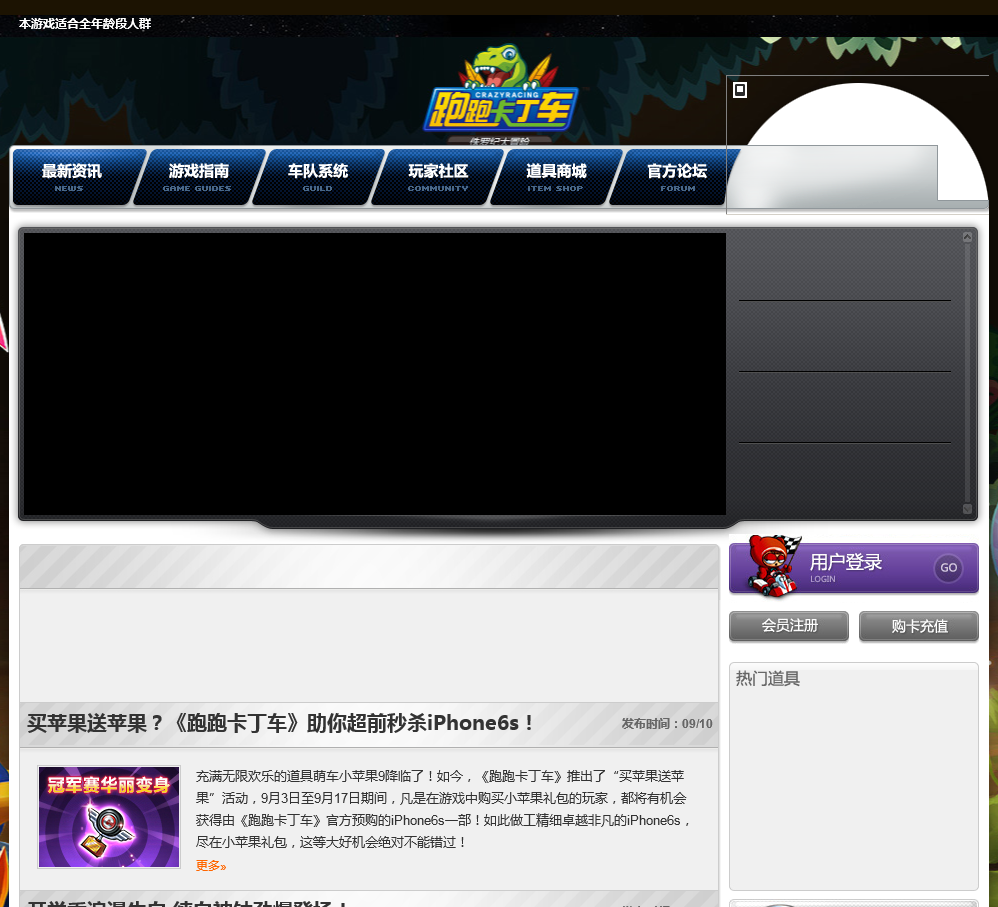This screenshot has width=998, height=907.
Task: Click the 本游戏适合全年龄段人群 notice text
Action: (85, 24)
